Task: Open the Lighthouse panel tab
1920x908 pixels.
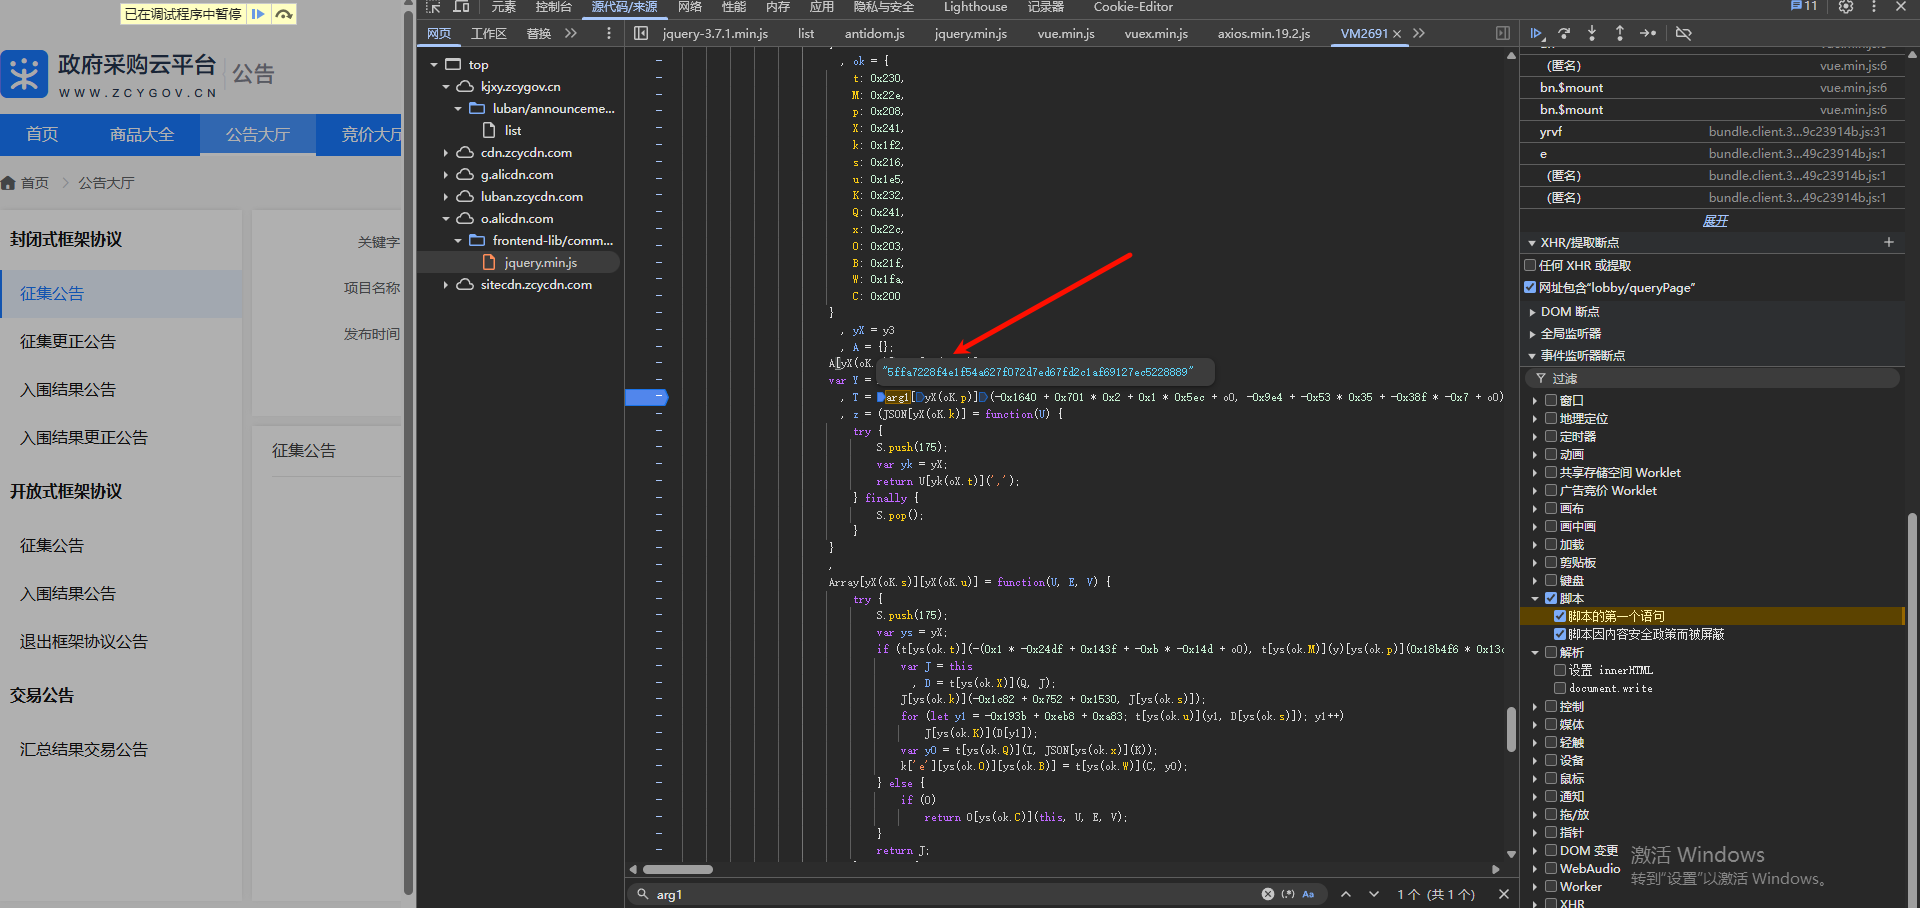Action: point(975,7)
